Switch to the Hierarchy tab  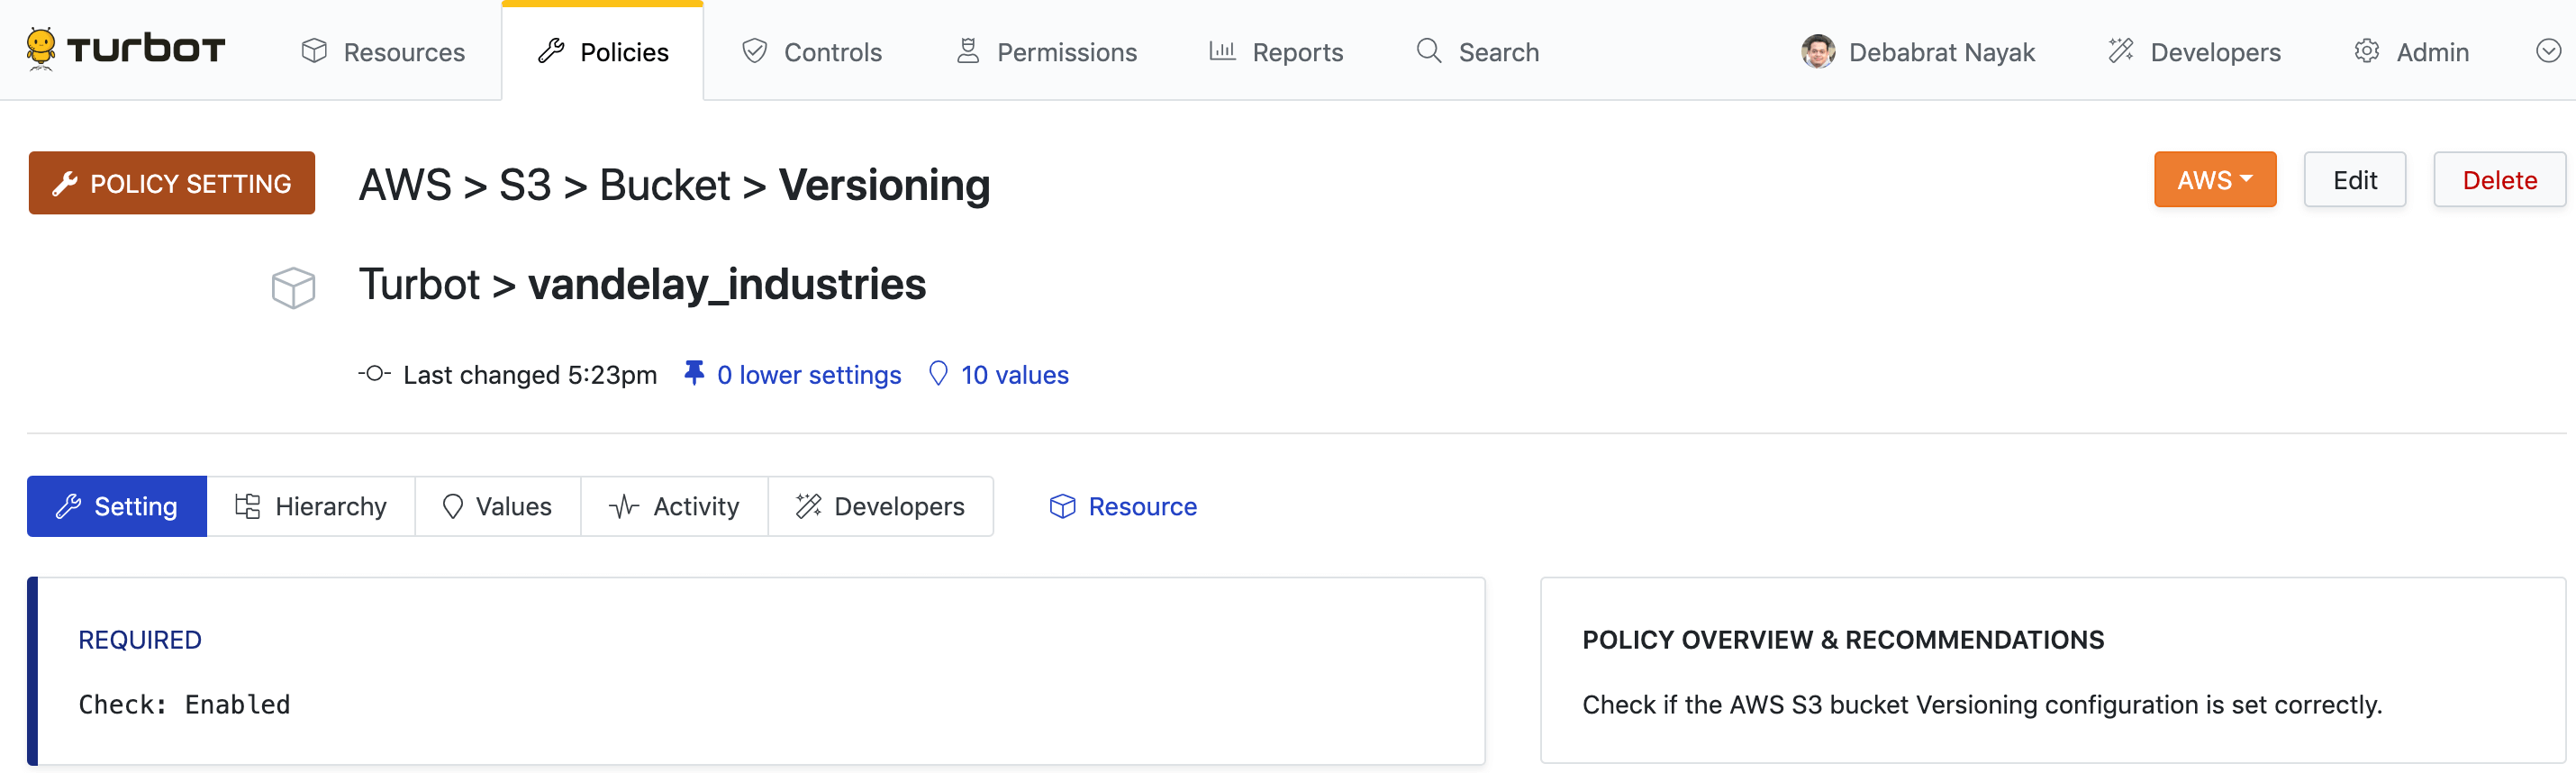(x=311, y=507)
